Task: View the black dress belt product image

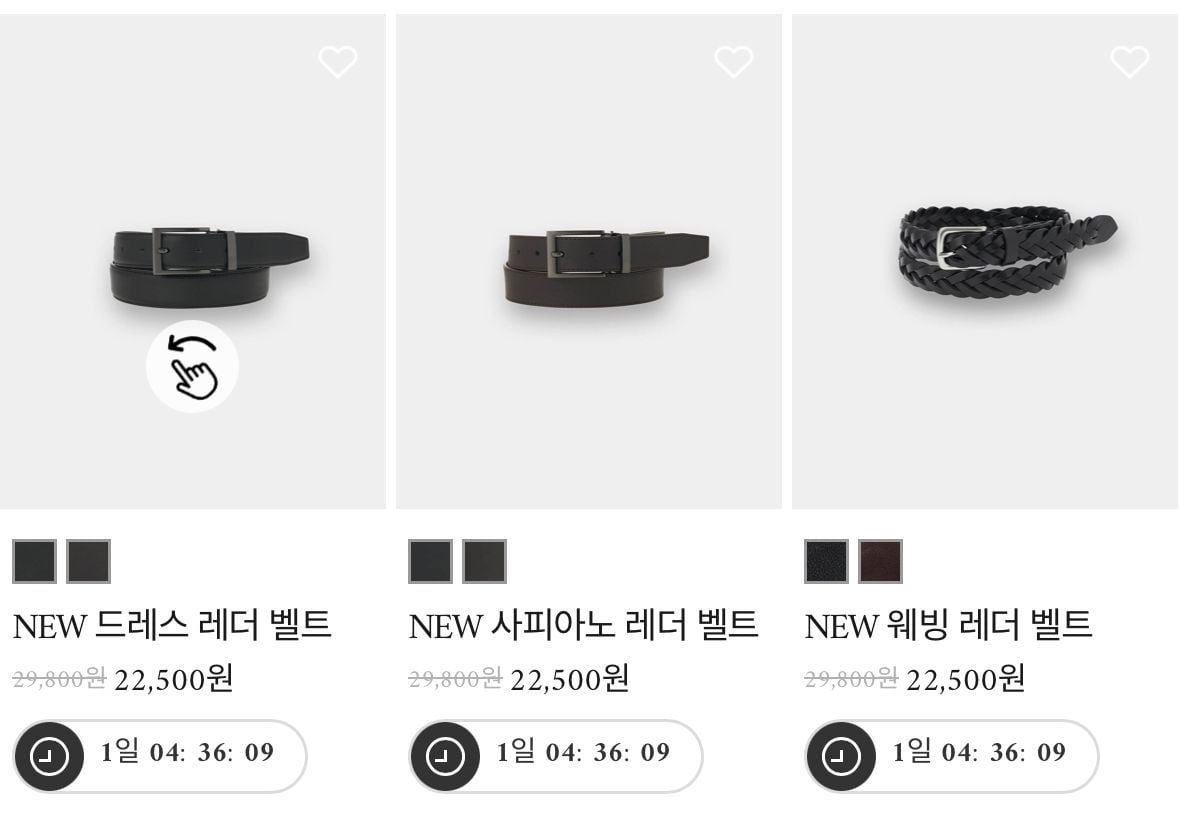Action: click(210, 267)
